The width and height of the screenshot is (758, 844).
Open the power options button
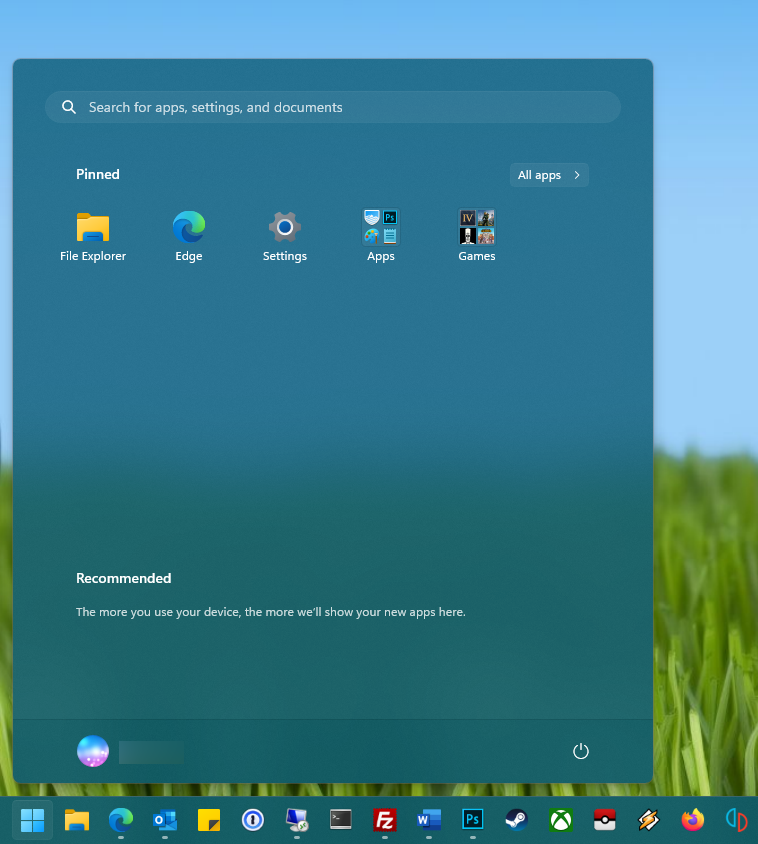tap(580, 751)
